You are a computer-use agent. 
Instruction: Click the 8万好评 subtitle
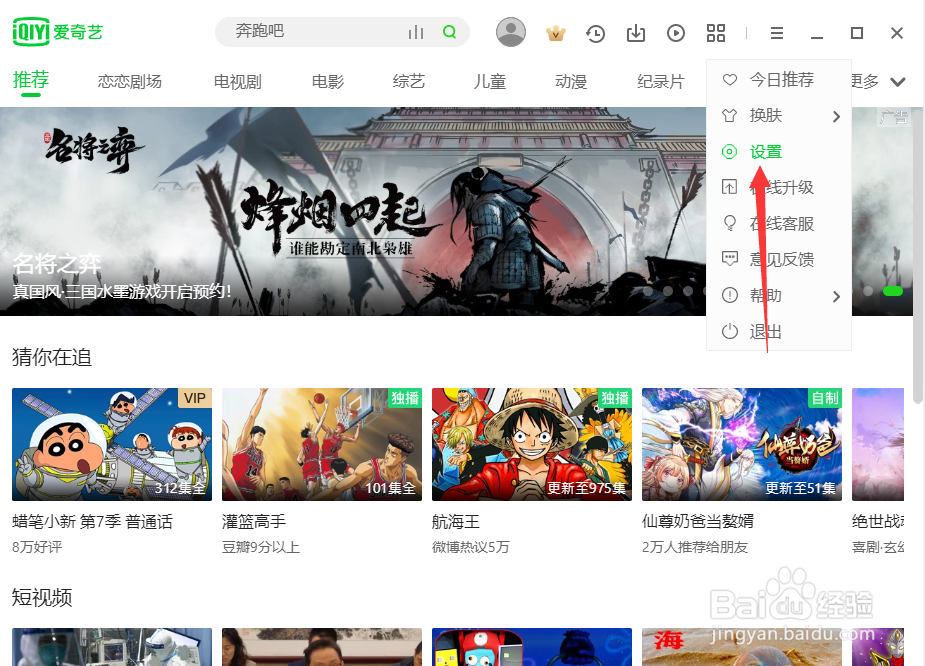pyautogui.click(x=37, y=547)
